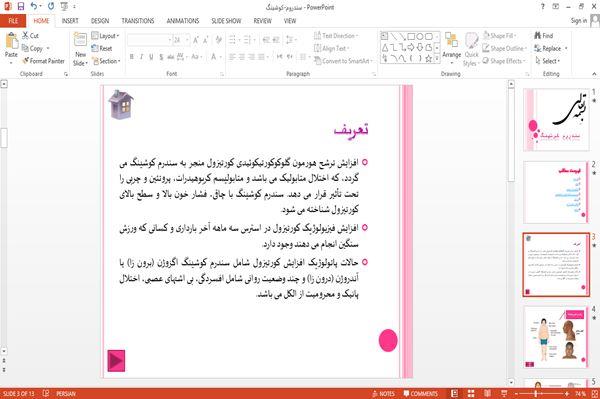This screenshot has height=399, width=600.
Task: Click Sign in link
Action: [x=579, y=21]
